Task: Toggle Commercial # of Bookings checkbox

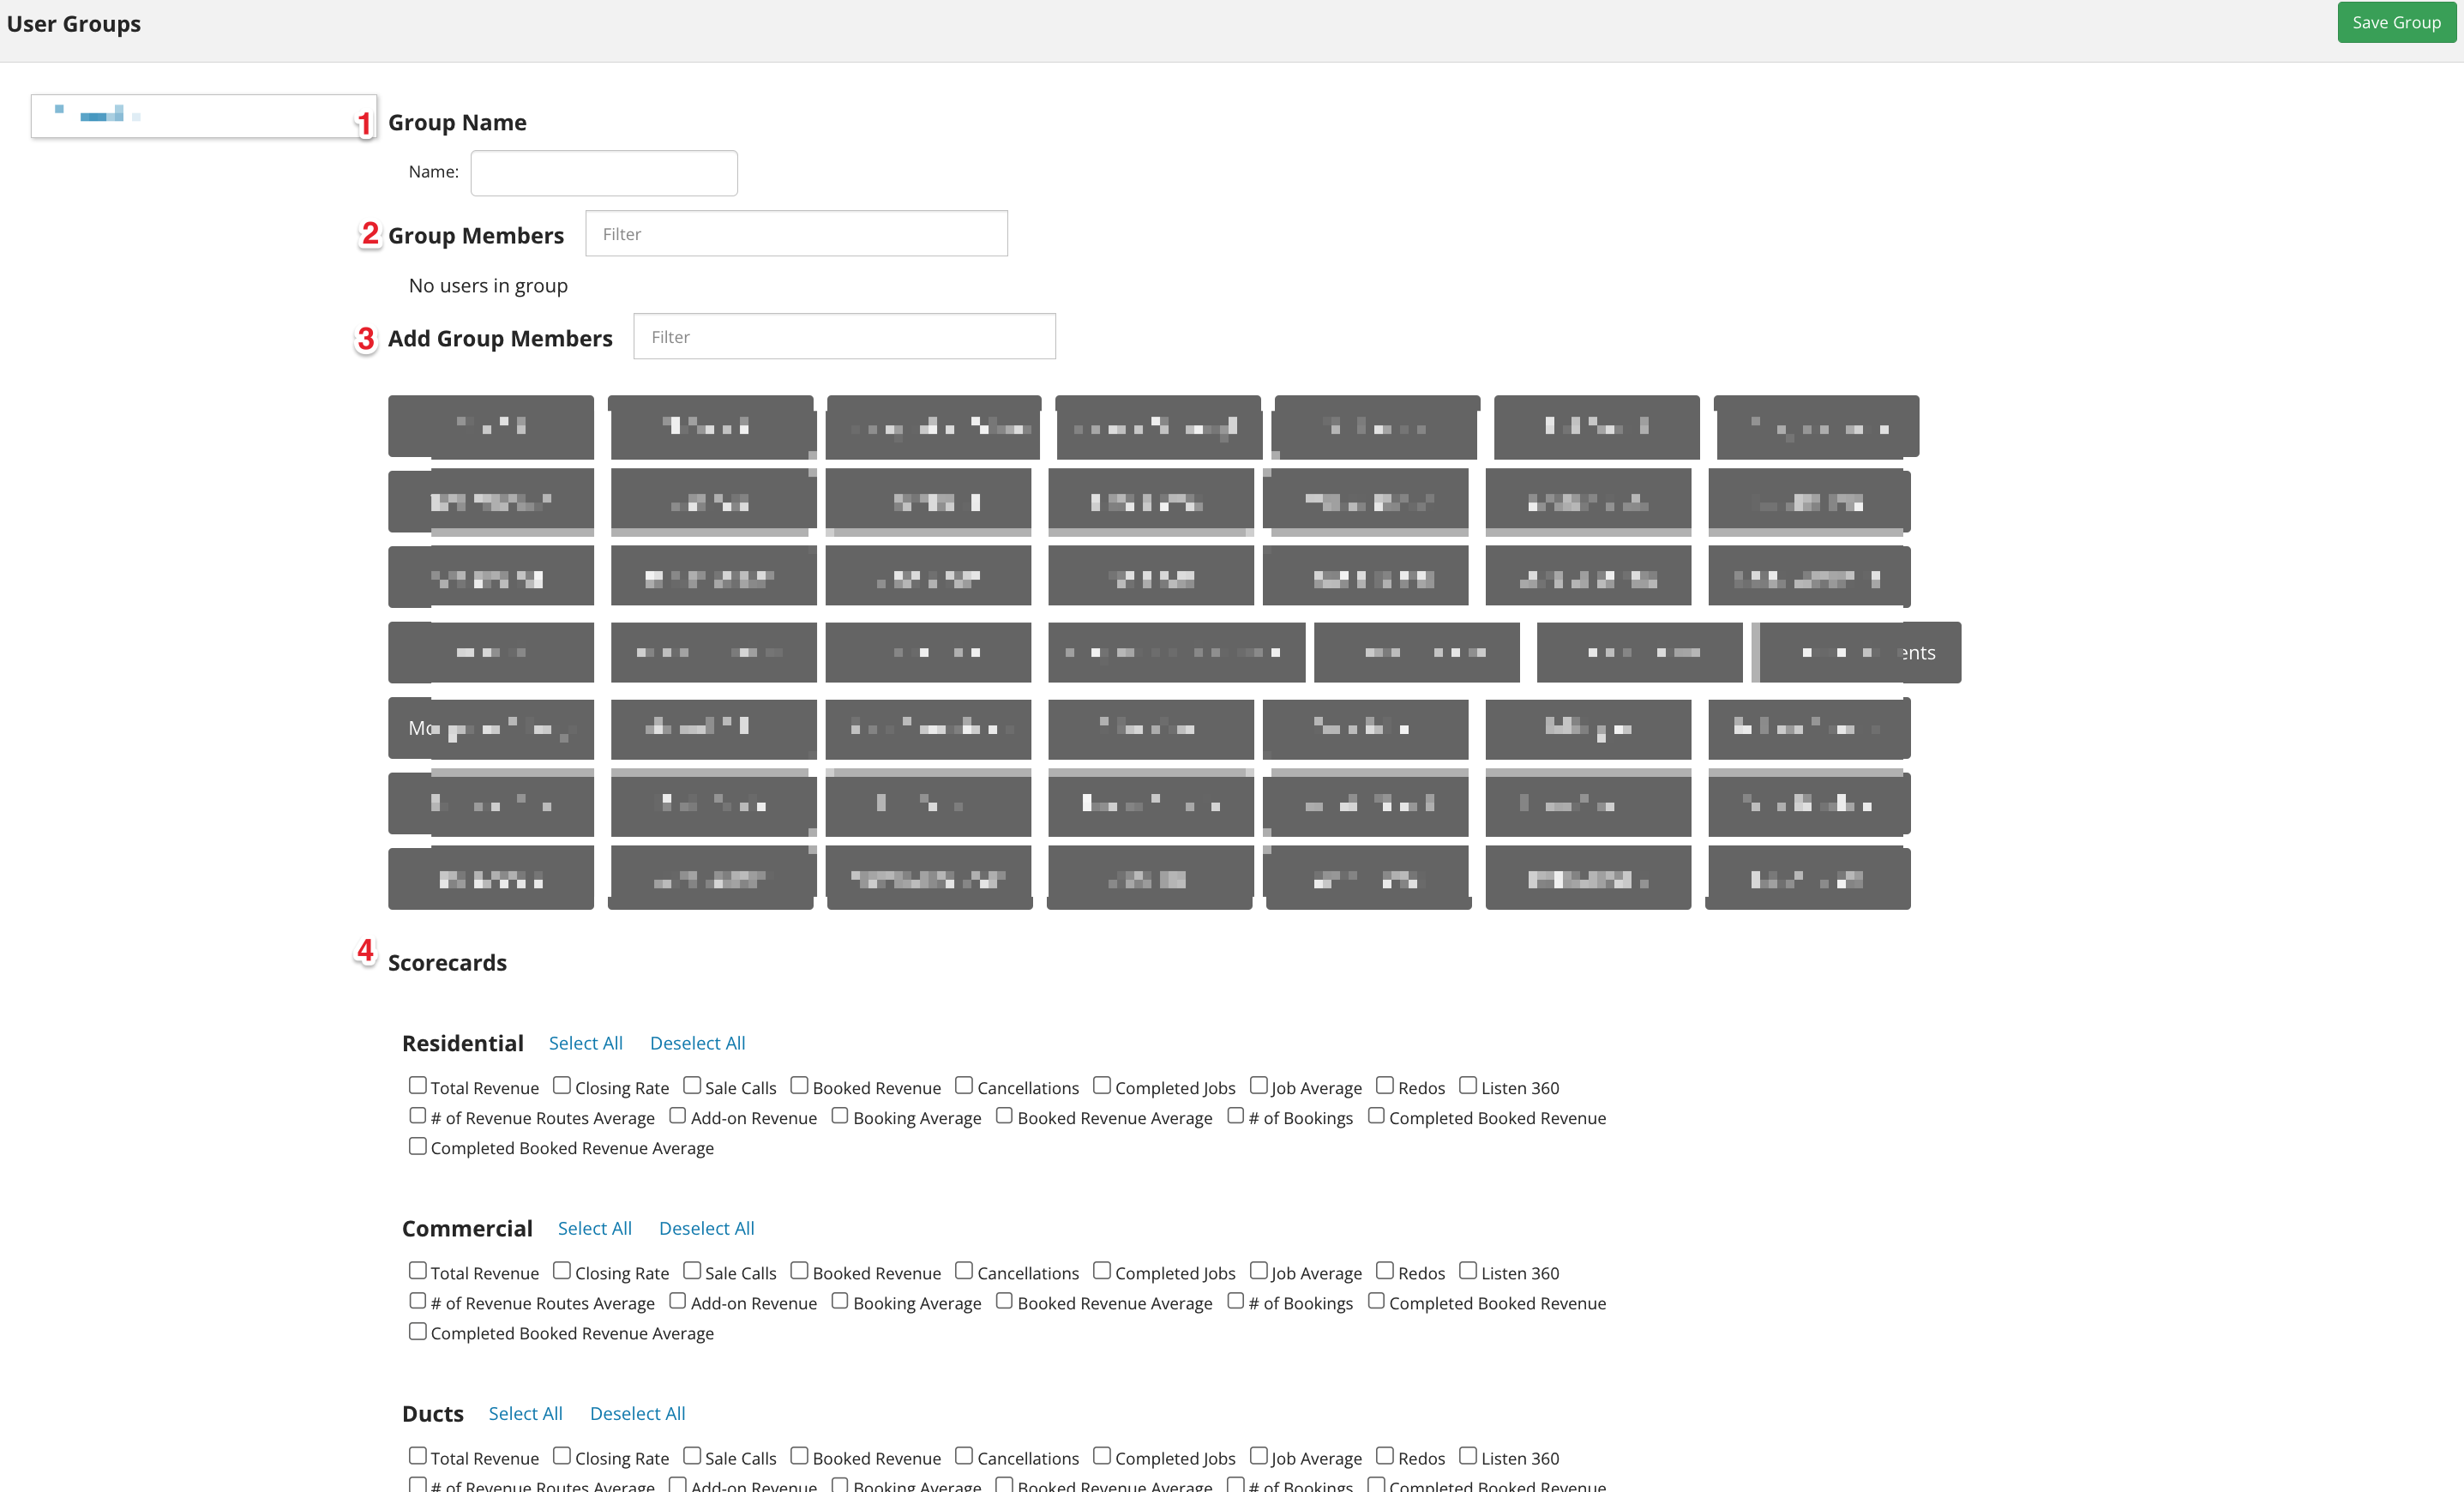Action: point(1236,1300)
